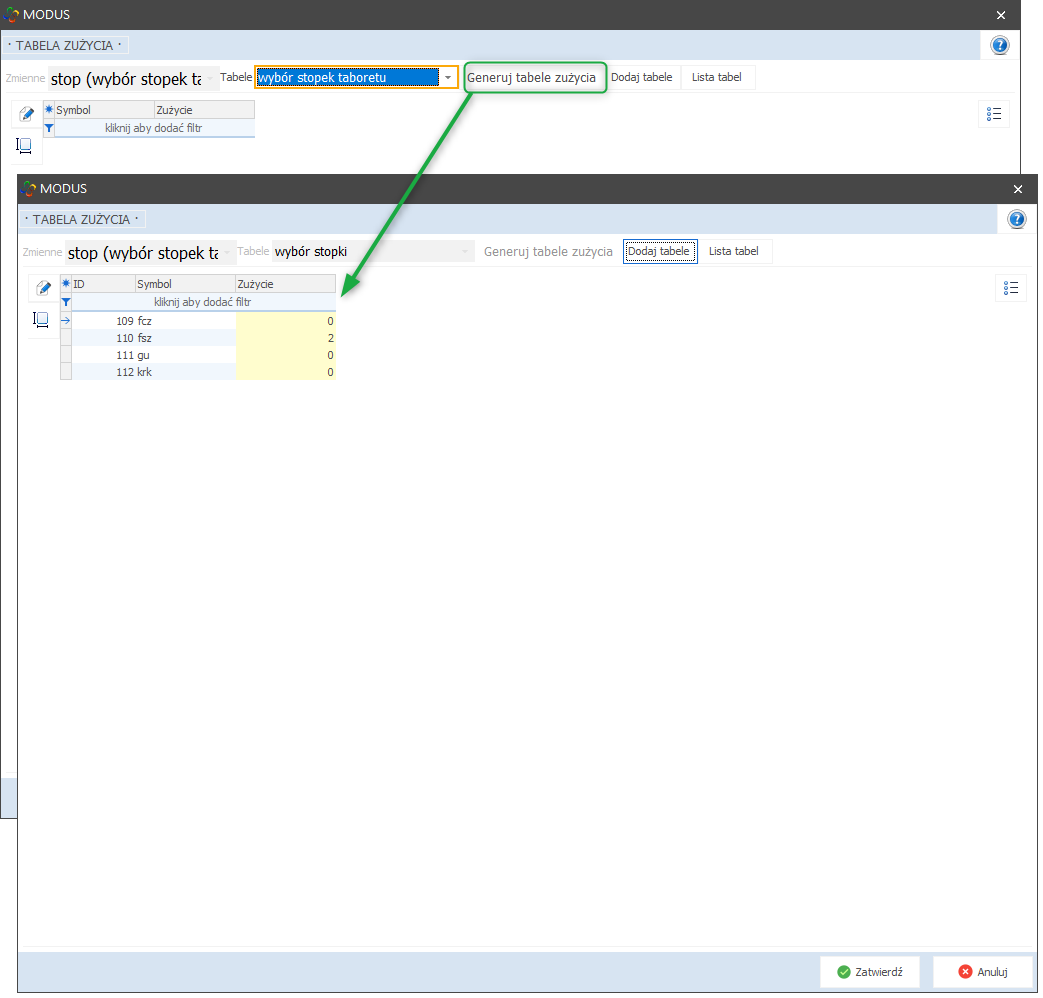Open the list options icon in the back window
The height and width of the screenshot is (998, 1043).
tap(993, 114)
